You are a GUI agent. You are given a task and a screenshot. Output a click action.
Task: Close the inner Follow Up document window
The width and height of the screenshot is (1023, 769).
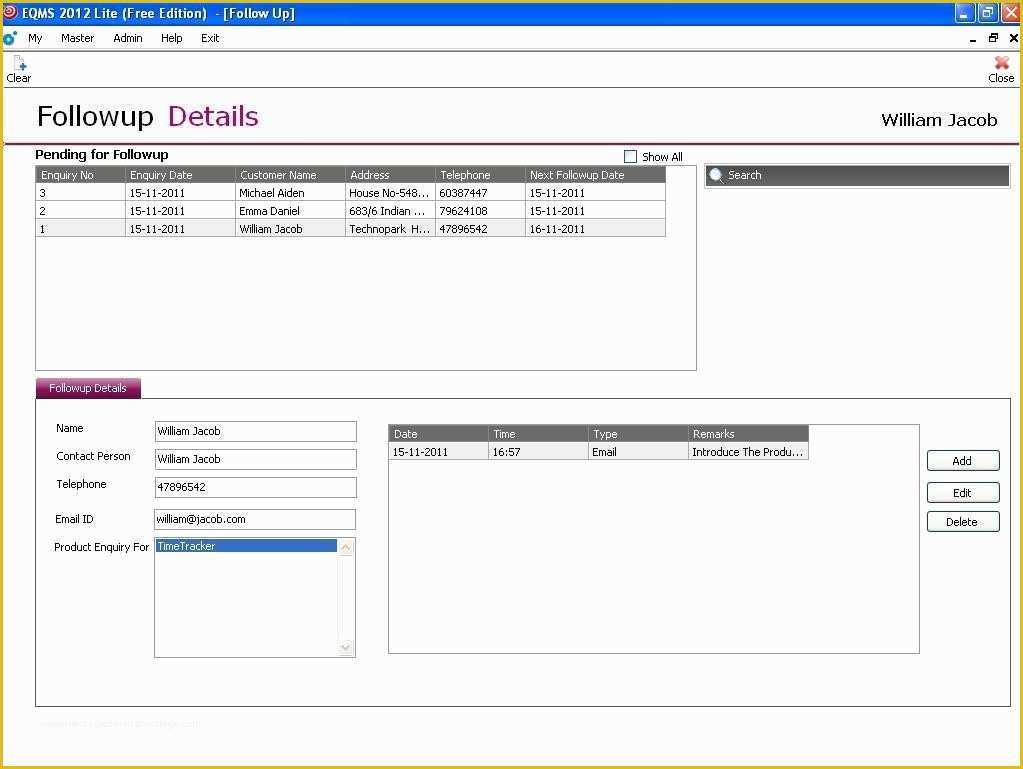click(x=1013, y=38)
